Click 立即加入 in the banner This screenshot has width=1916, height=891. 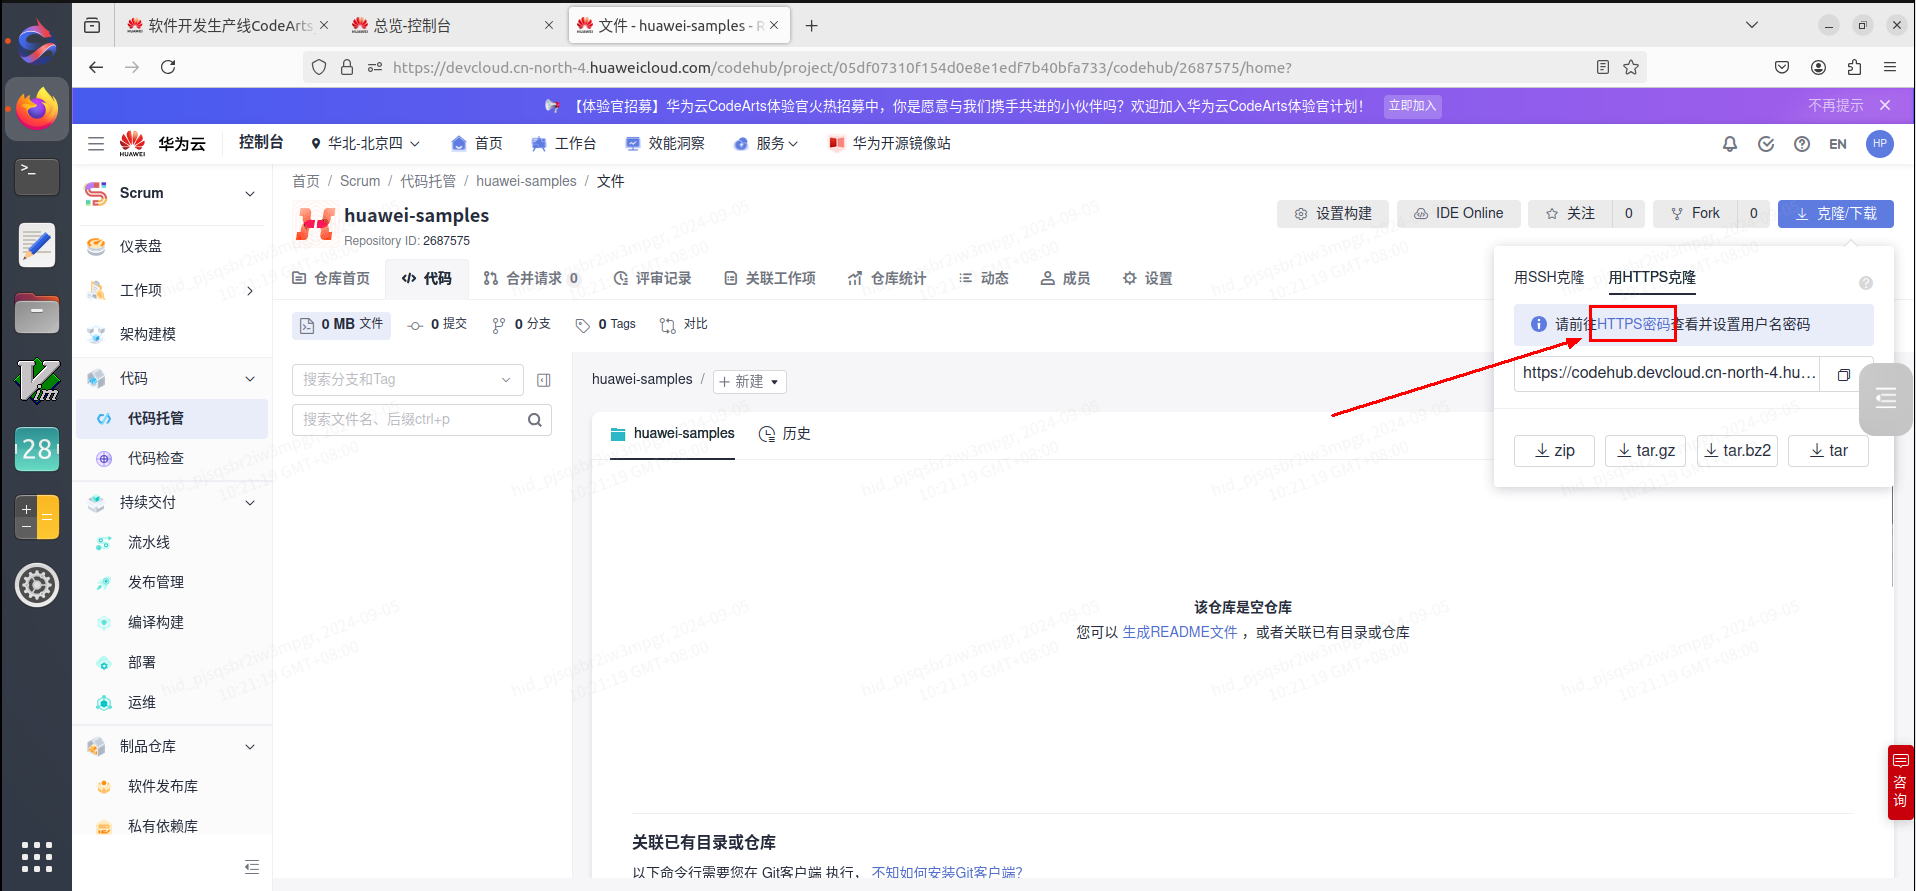point(1412,106)
